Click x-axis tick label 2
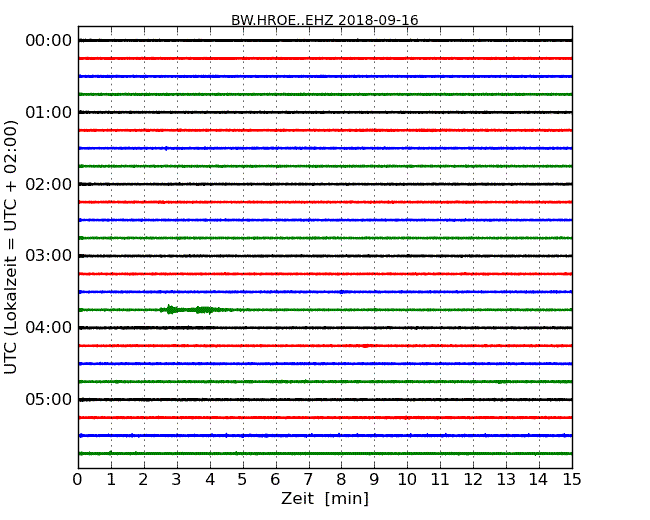The image size is (650, 520). coord(143,480)
